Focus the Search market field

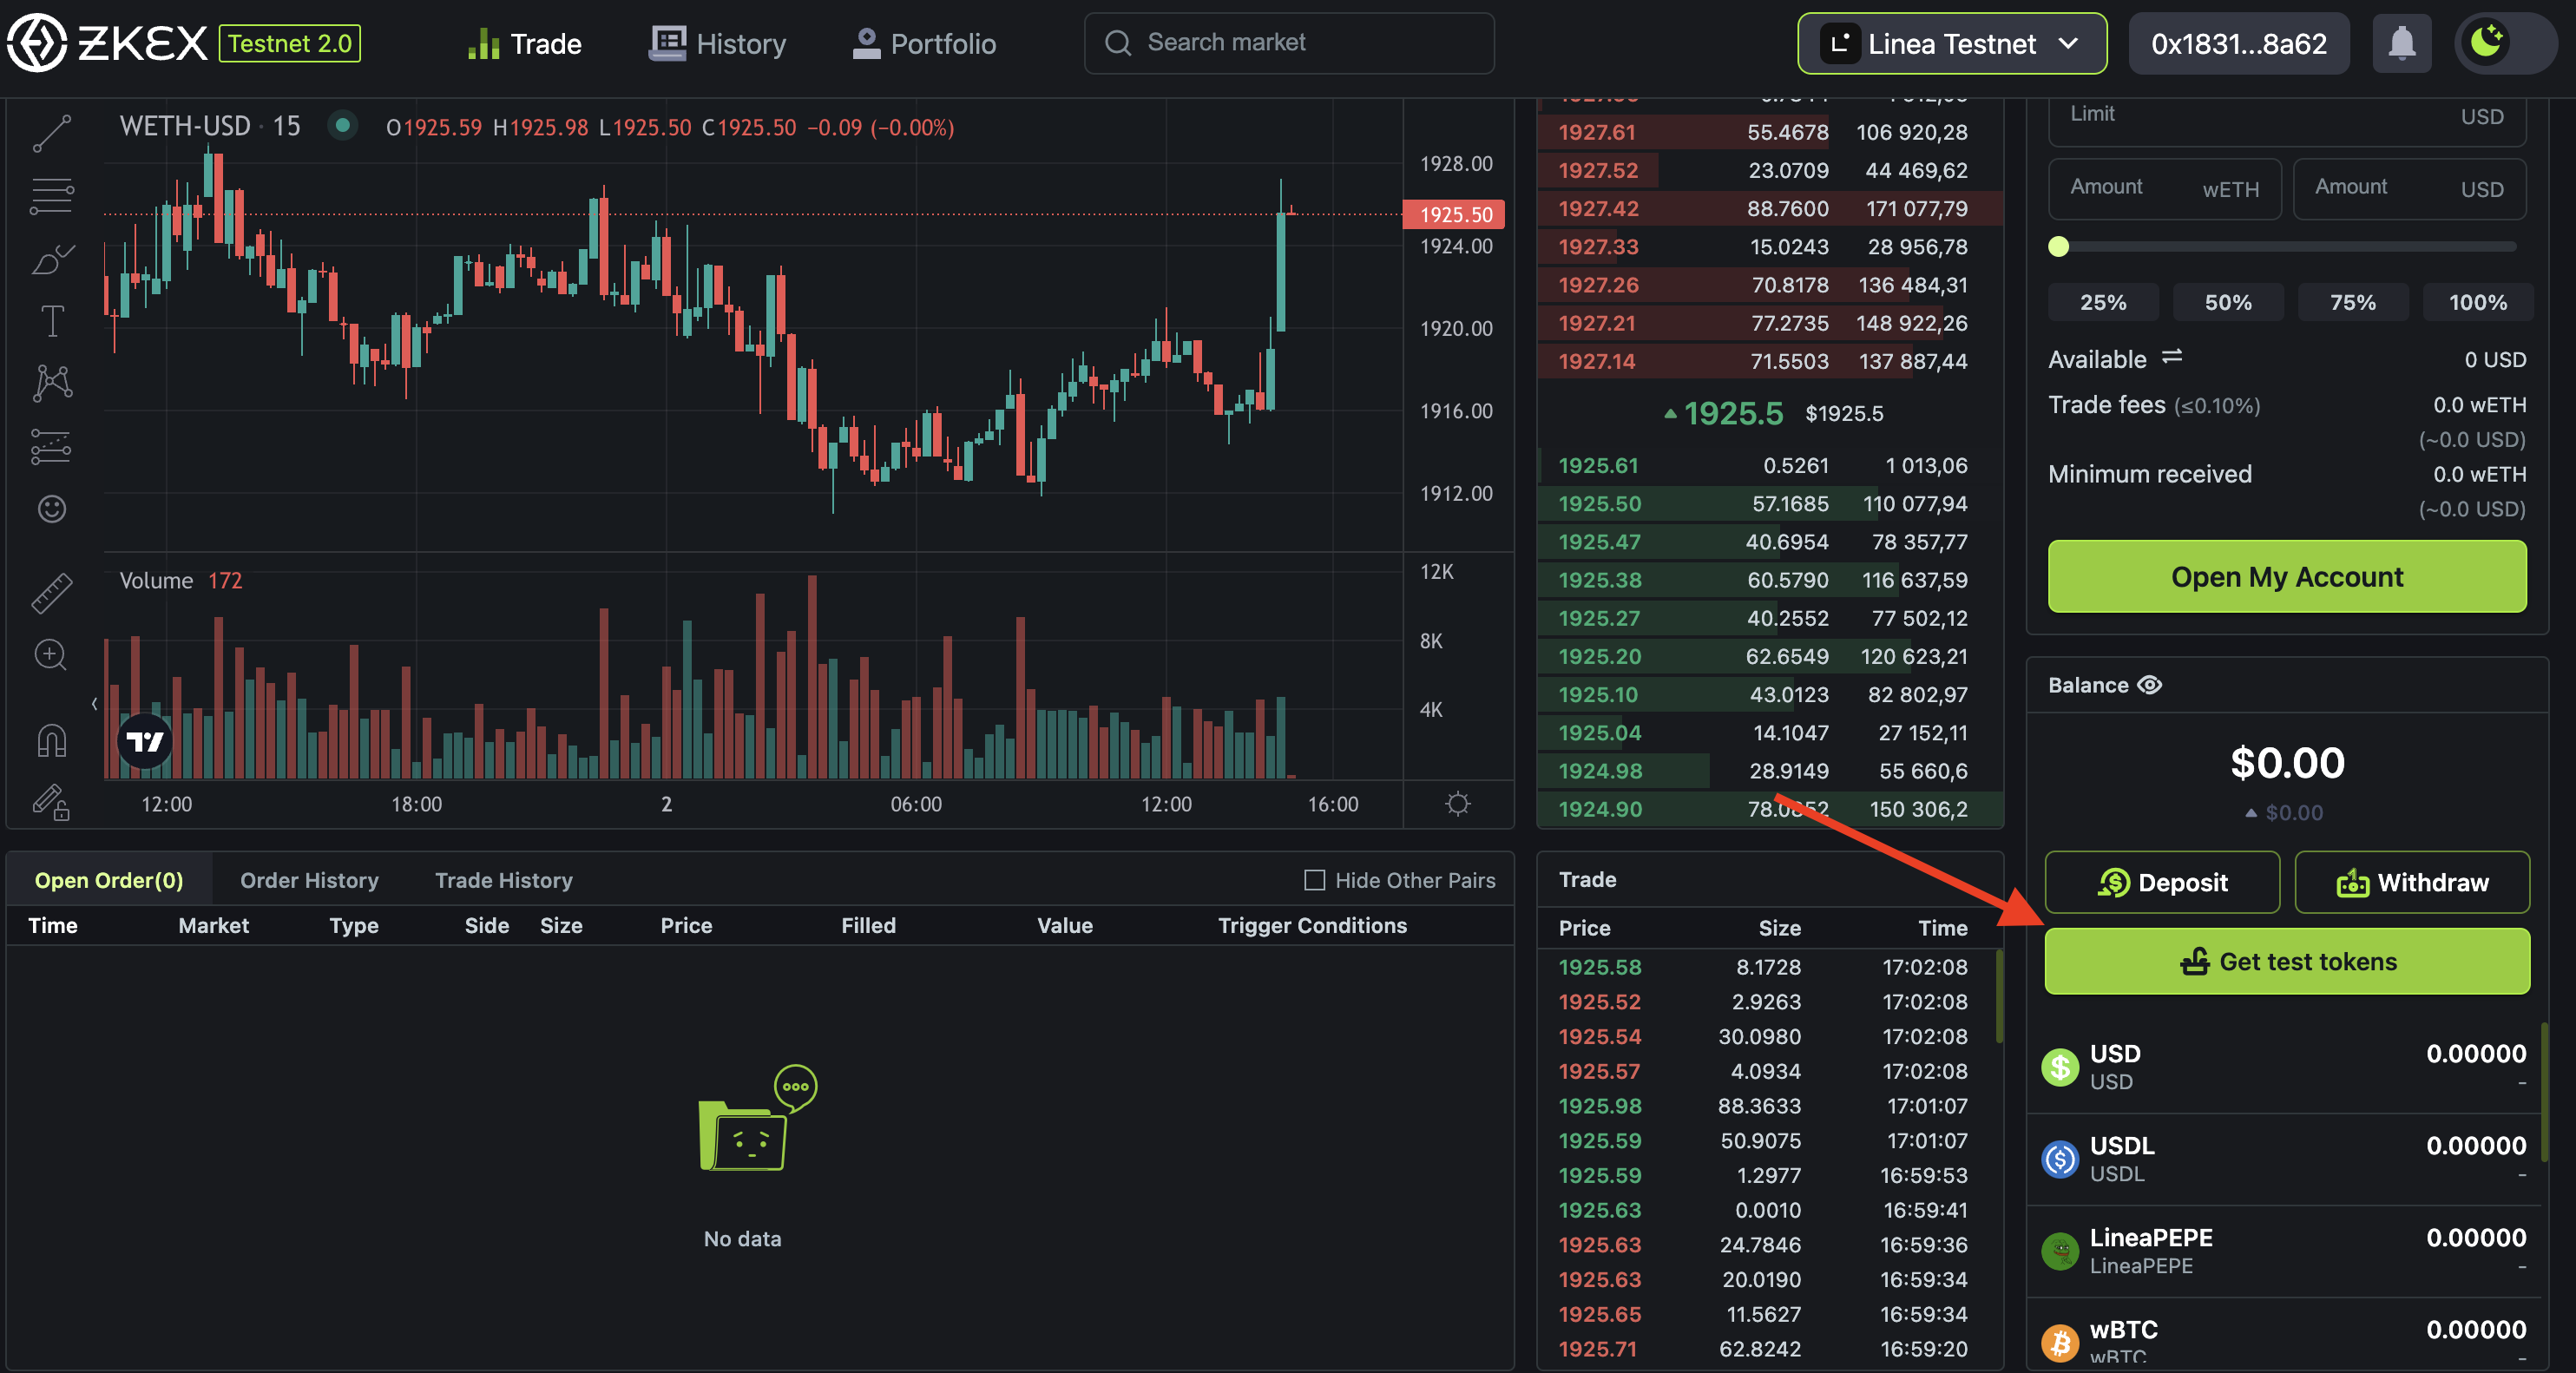tap(1289, 43)
